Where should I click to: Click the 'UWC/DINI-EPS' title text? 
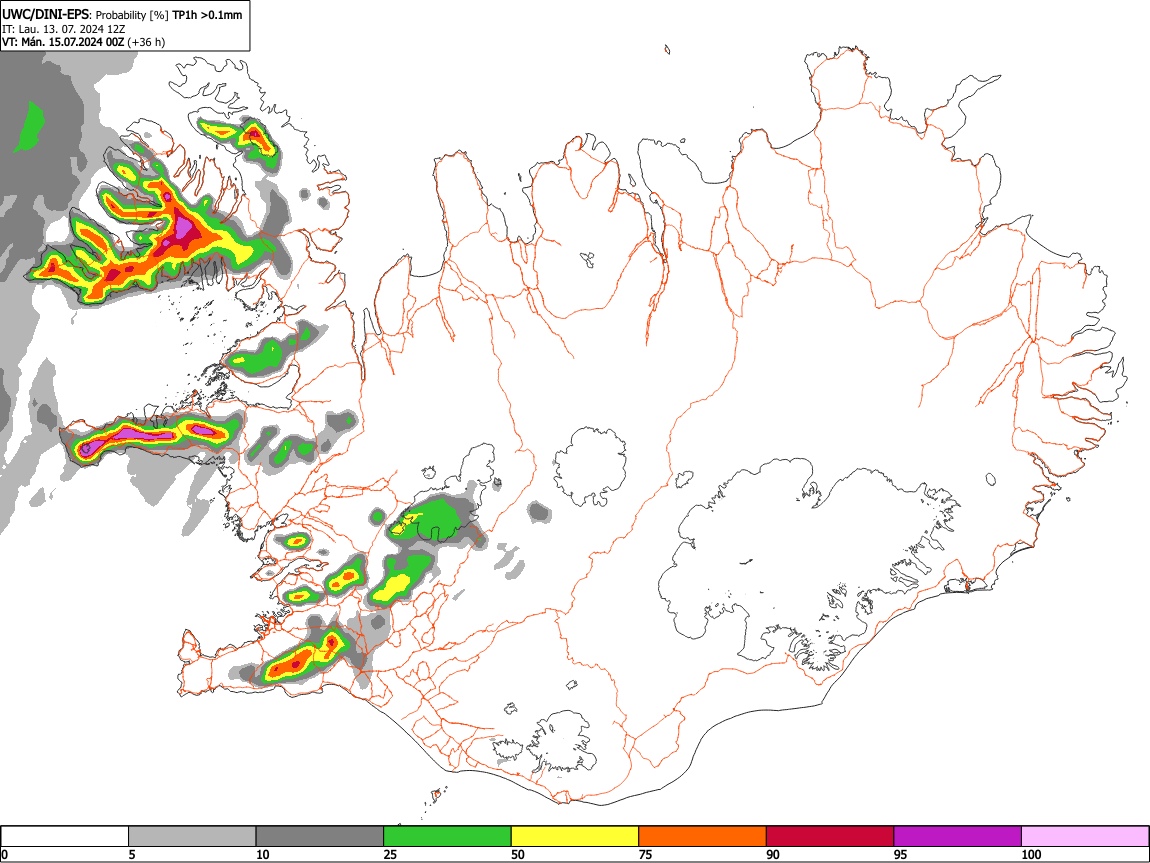pos(45,15)
